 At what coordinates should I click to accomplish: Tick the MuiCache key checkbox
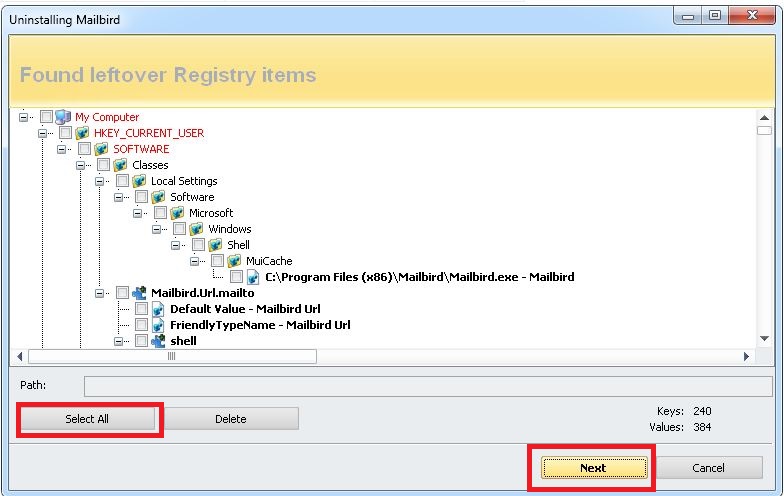coord(217,260)
